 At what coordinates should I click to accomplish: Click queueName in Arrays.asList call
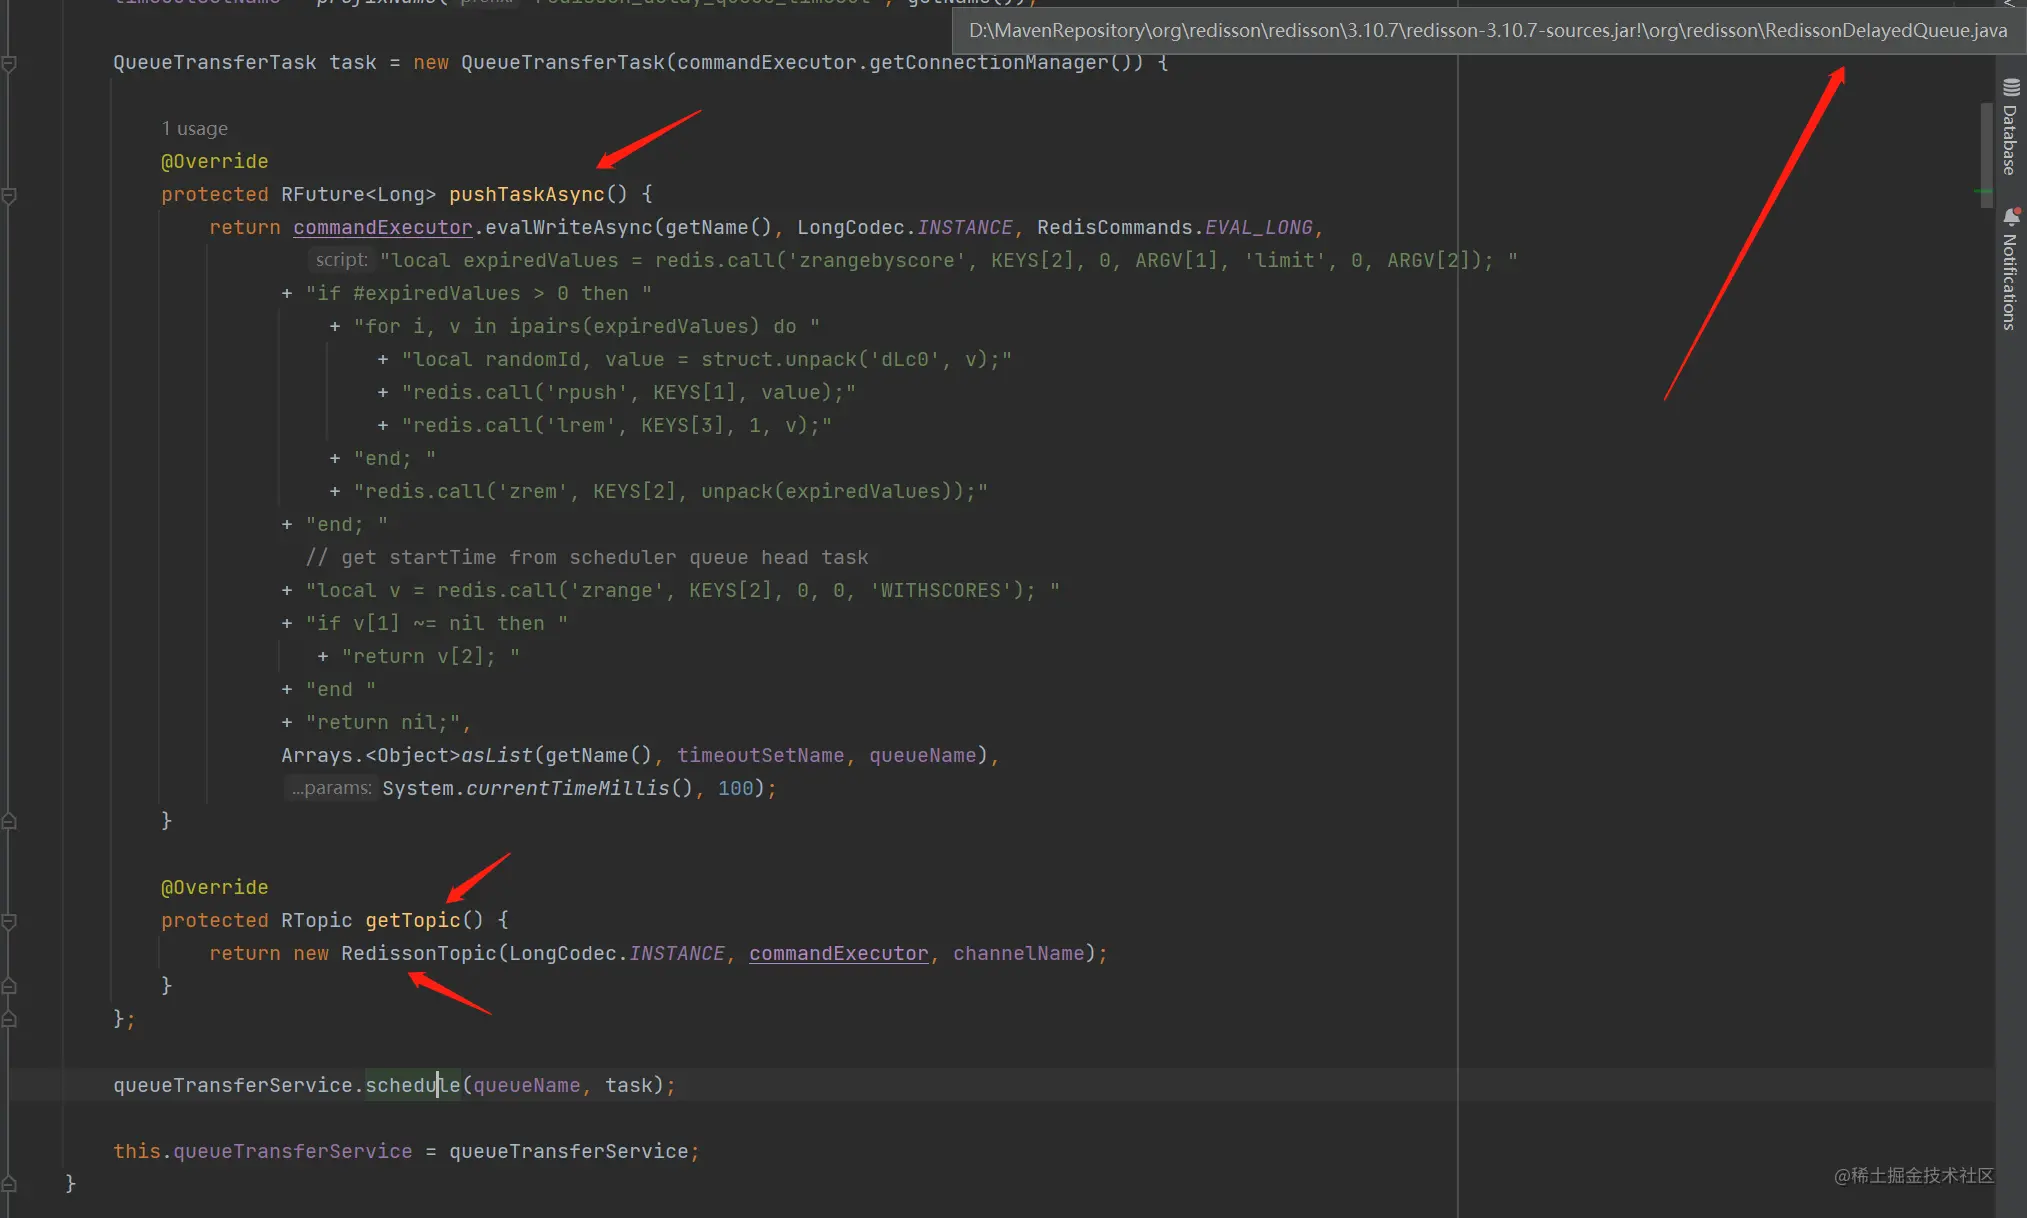click(x=922, y=755)
